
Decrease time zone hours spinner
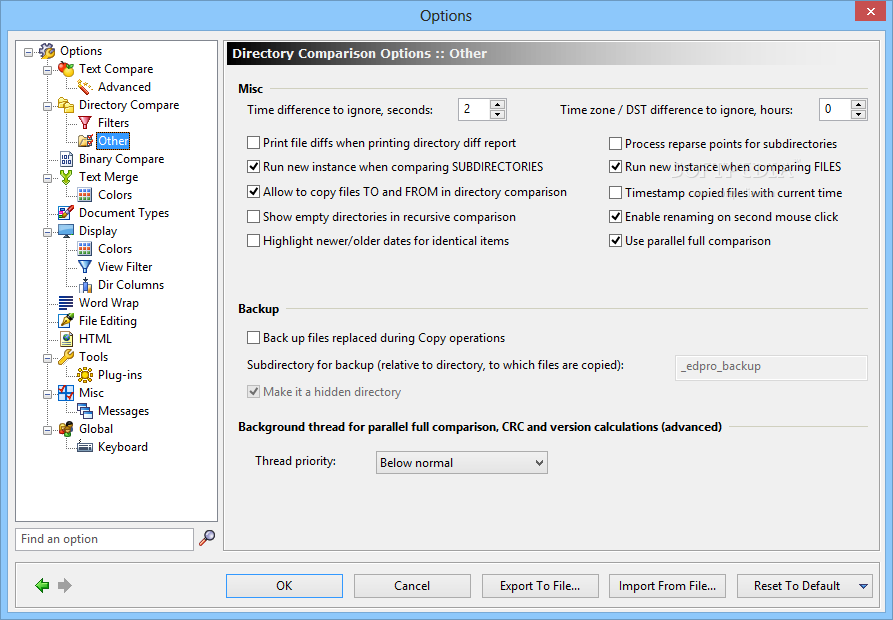point(859,114)
